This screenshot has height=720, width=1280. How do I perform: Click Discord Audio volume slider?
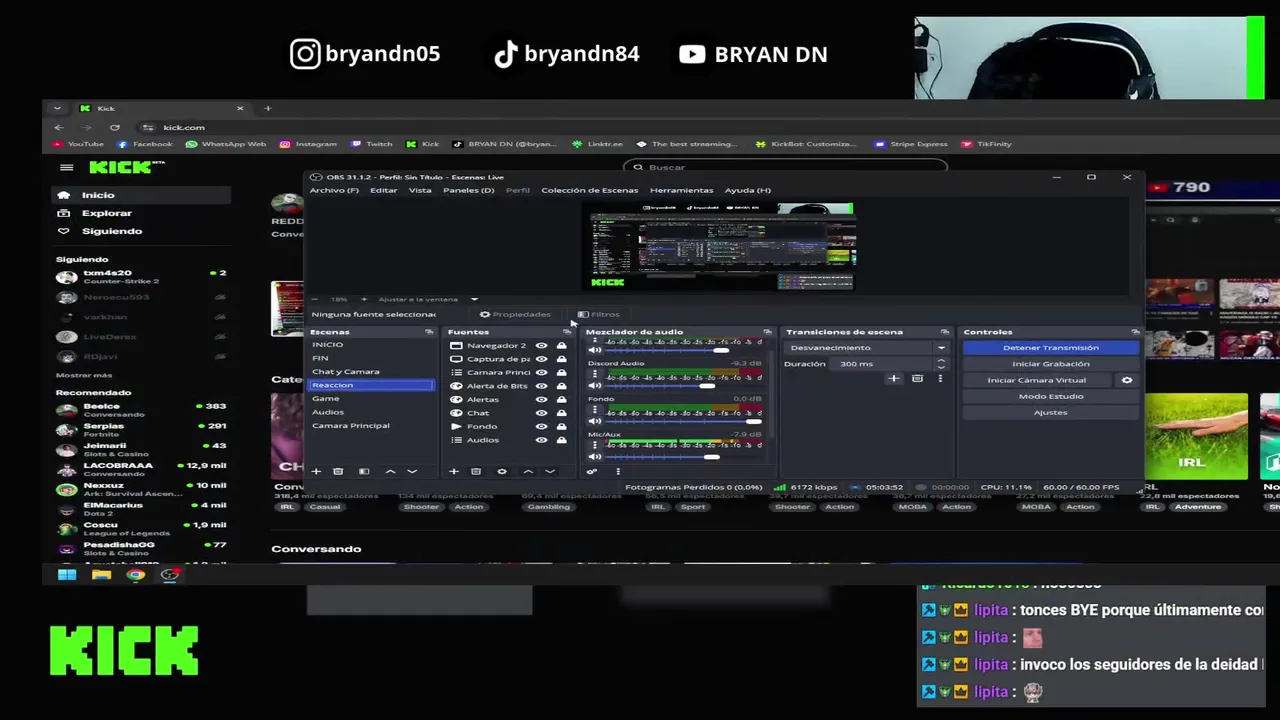(684, 385)
